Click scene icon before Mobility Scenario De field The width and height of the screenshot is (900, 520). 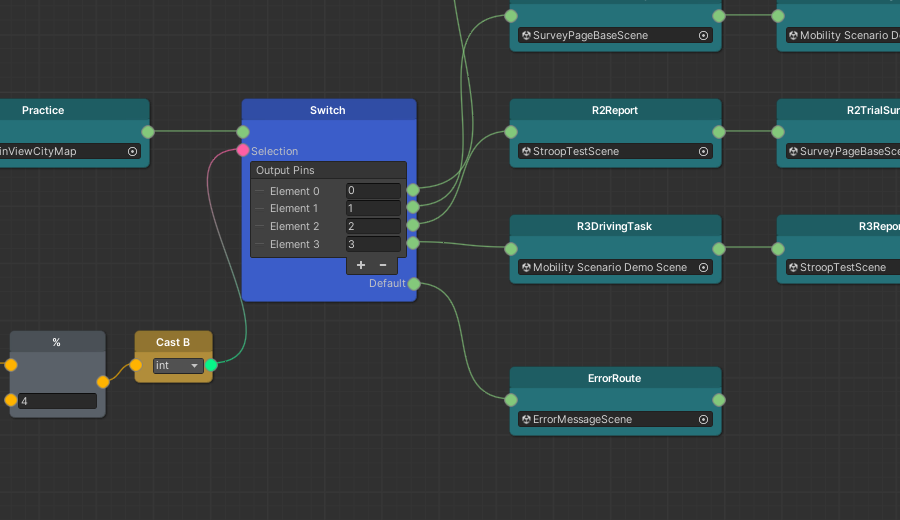793,36
